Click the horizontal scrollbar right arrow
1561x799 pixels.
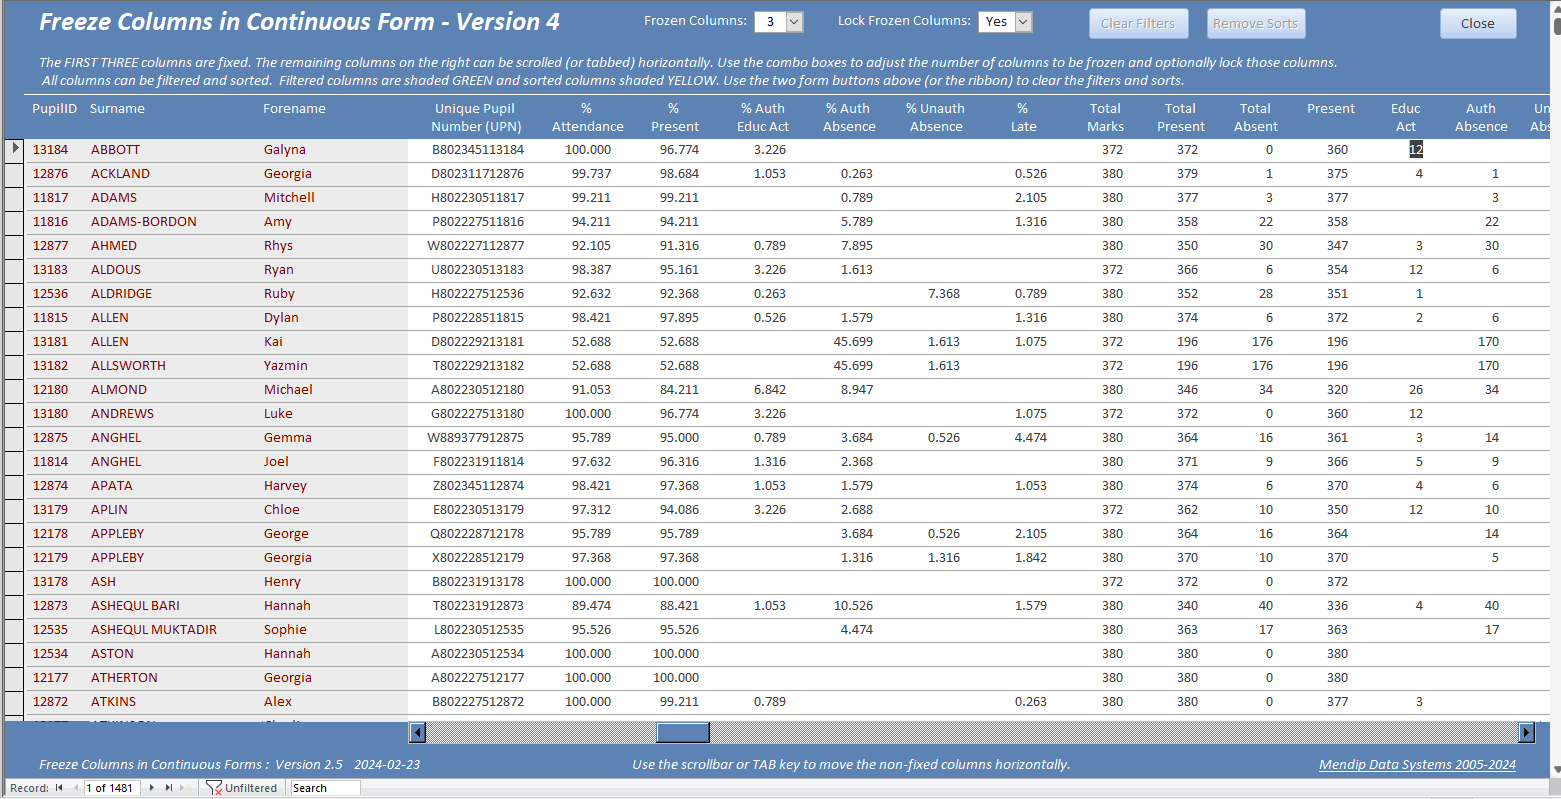pos(1526,733)
